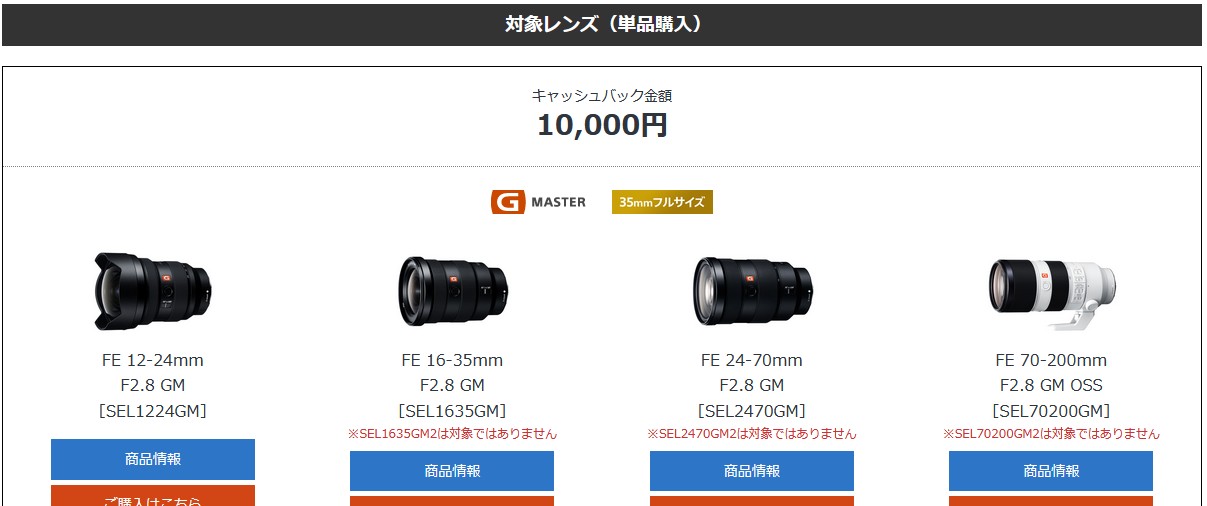The image size is (1207, 506).
Task: Click the G Master logo badge
Action: pos(539,202)
